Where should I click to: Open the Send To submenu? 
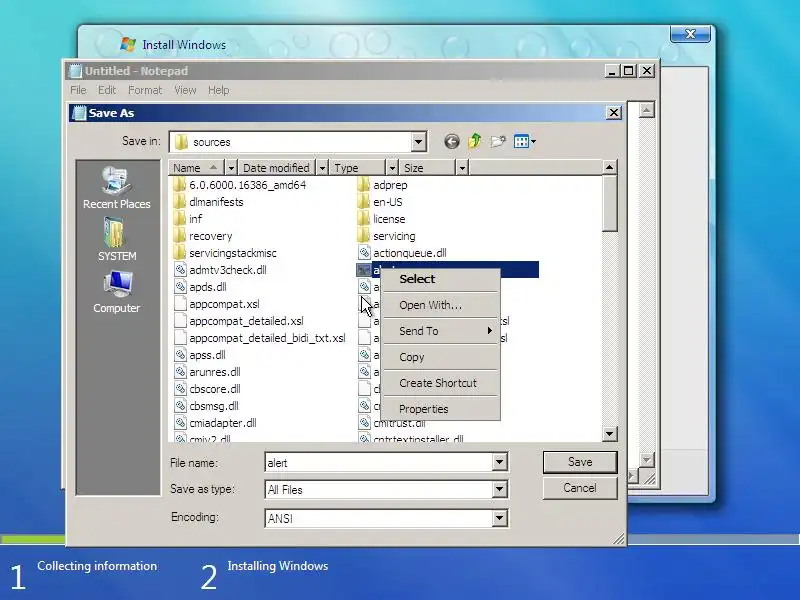point(441,331)
